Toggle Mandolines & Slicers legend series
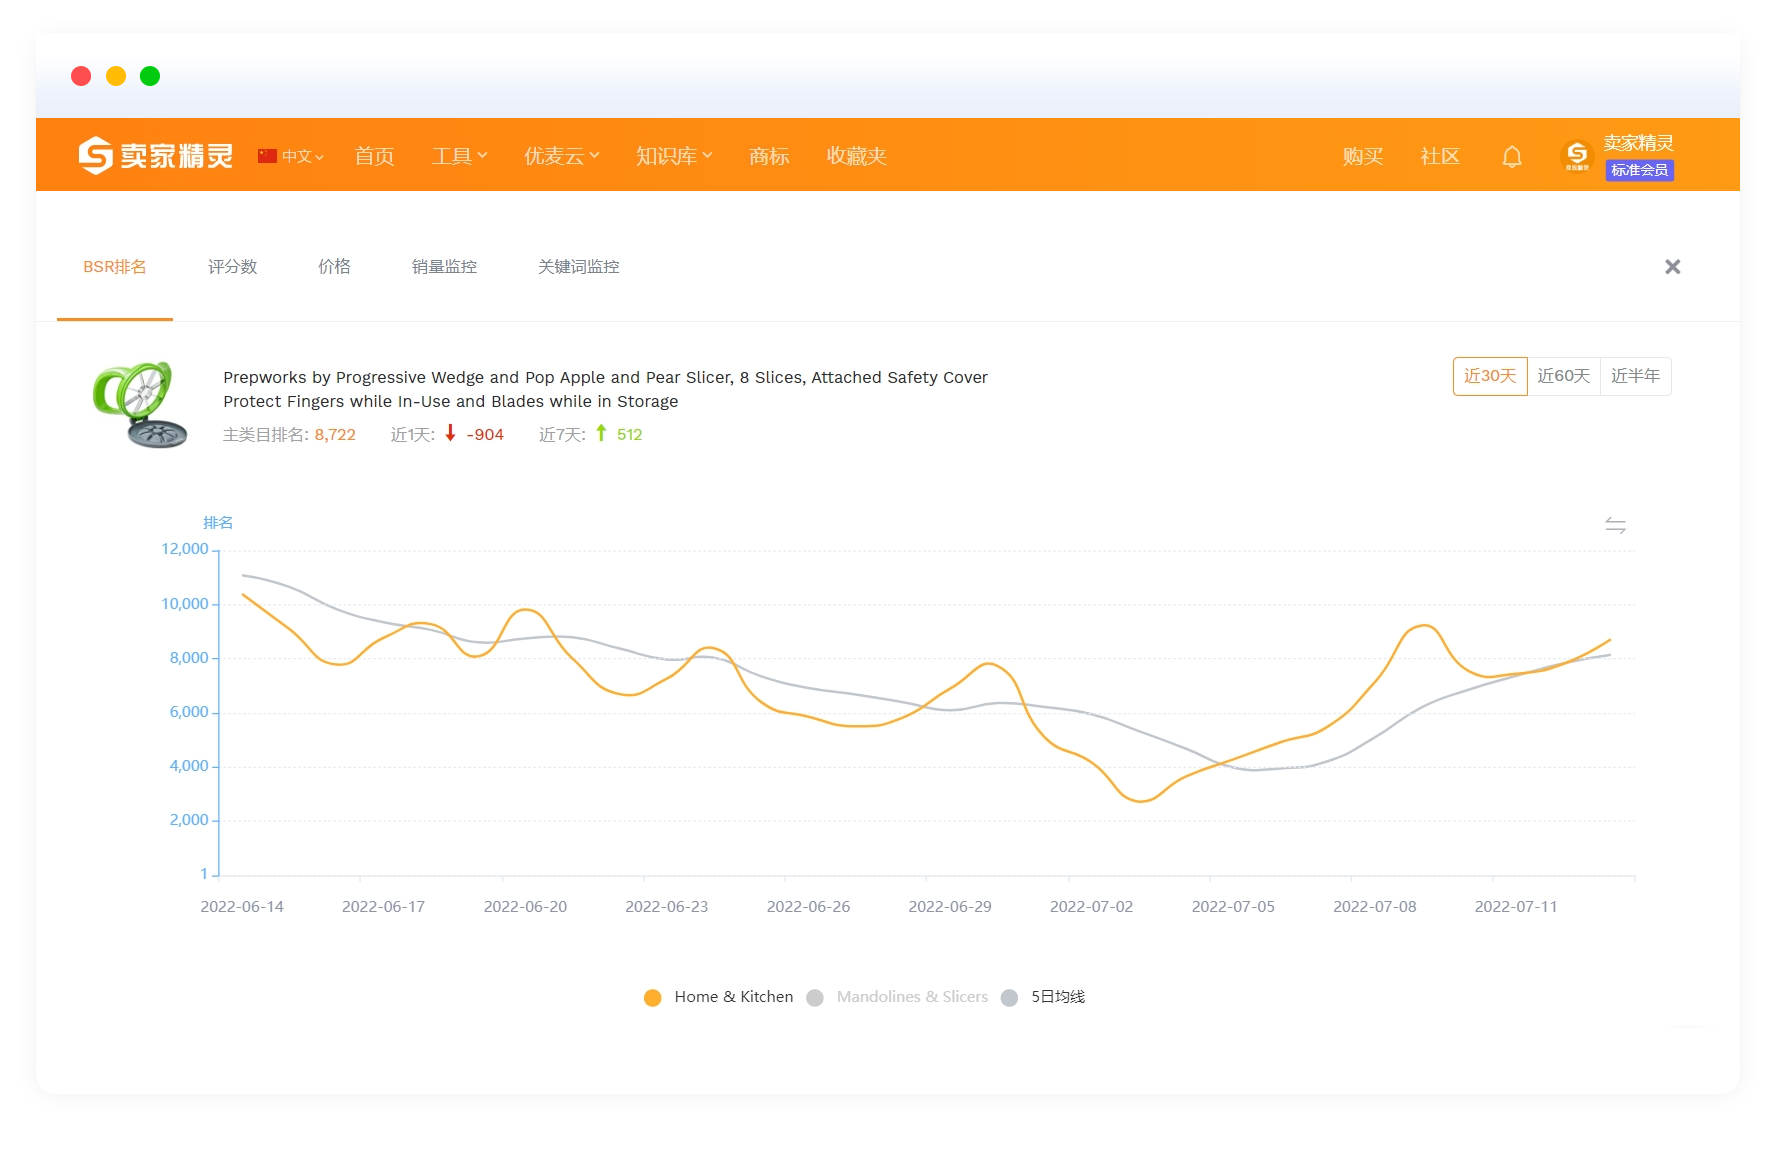 coord(897,997)
